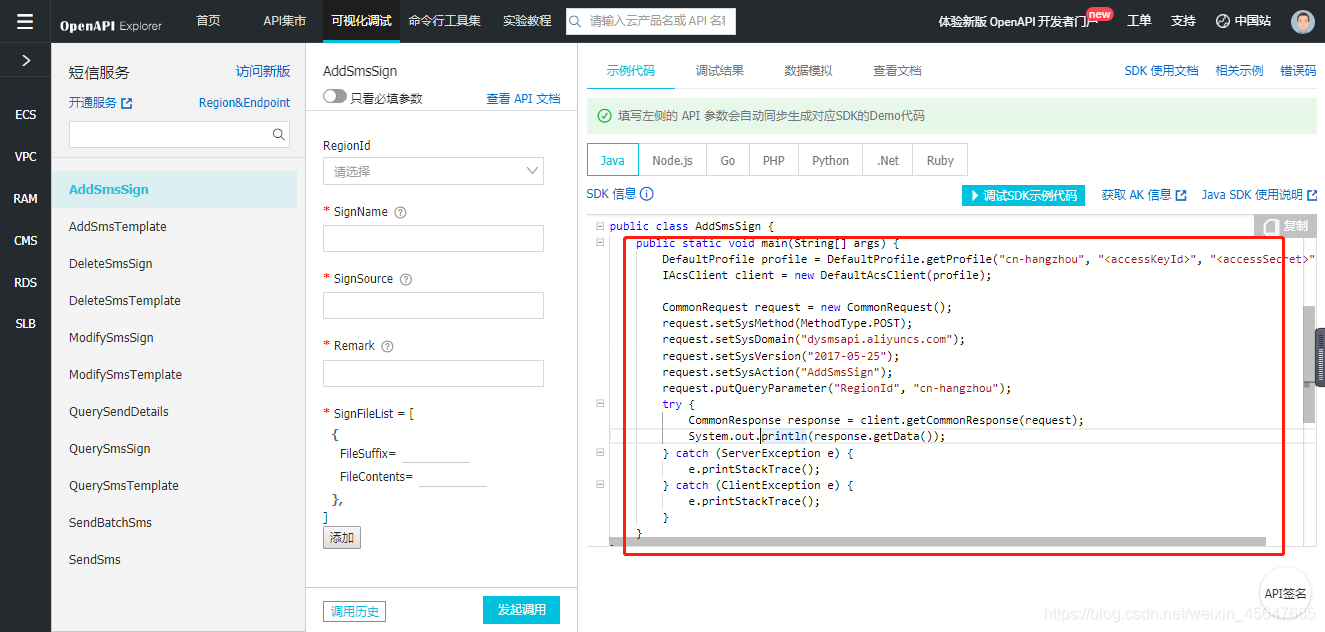Select ModifySmsSign in the API list

pyautogui.click(x=111, y=337)
